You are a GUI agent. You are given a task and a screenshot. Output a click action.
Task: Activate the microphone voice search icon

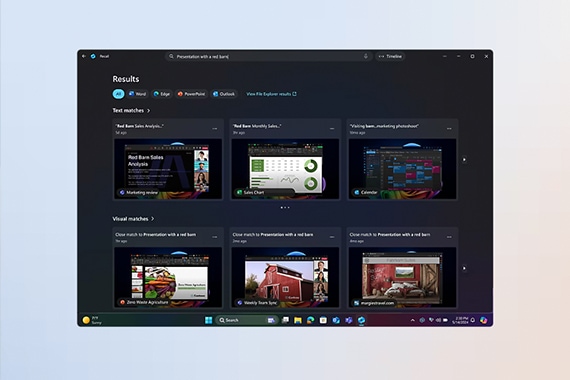click(x=366, y=56)
